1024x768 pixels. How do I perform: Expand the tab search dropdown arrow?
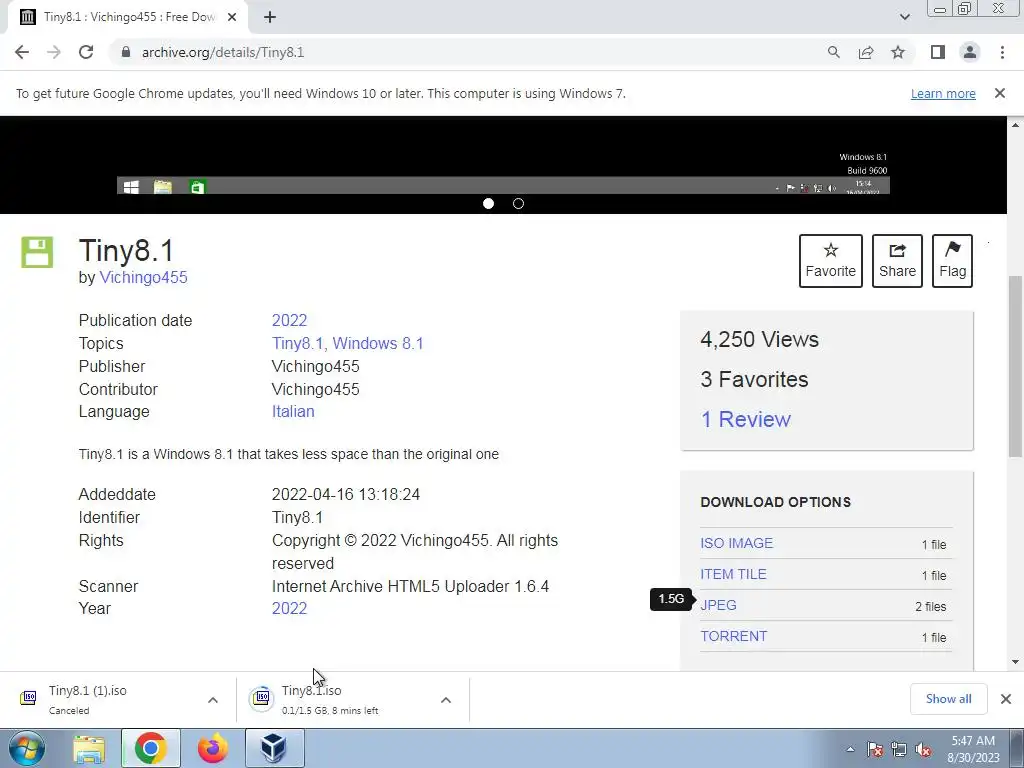[904, 17]
